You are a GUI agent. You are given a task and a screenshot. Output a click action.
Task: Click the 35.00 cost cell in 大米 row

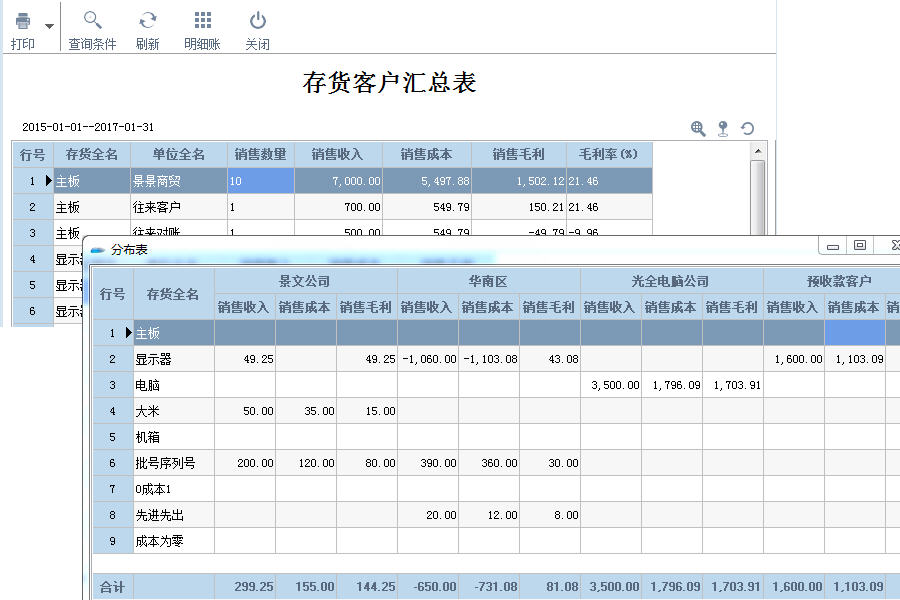pyautogui.click(x=306, y=411)
